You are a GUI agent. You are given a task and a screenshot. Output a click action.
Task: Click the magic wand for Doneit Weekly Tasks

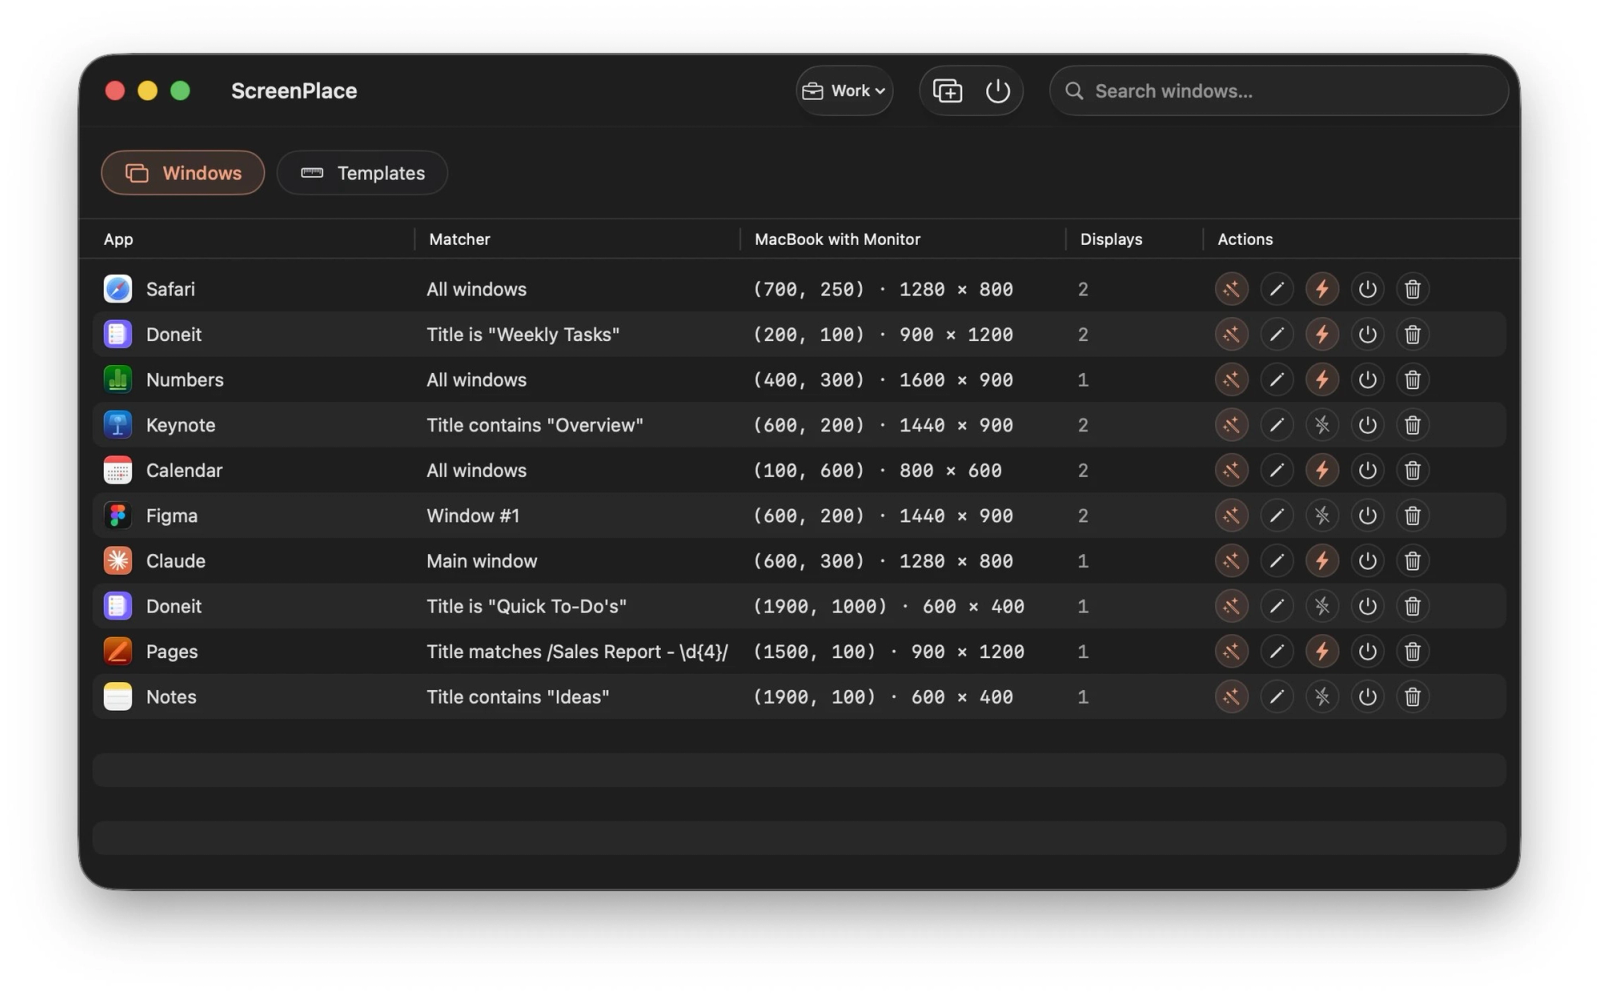[1231, 334]
